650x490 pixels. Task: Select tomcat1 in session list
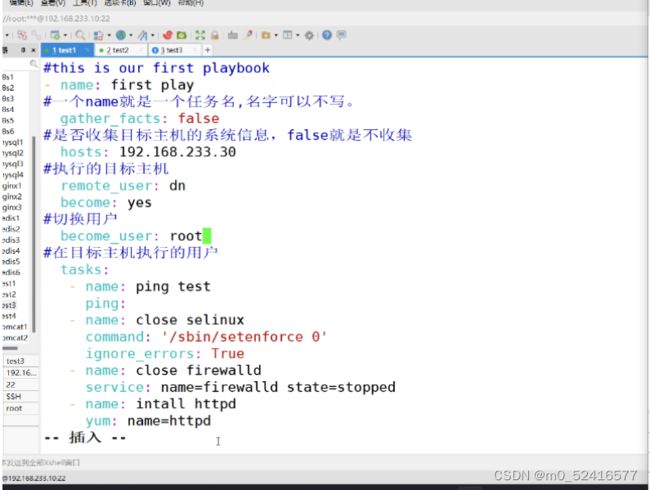pyautogui.click(x=15, y=327)
